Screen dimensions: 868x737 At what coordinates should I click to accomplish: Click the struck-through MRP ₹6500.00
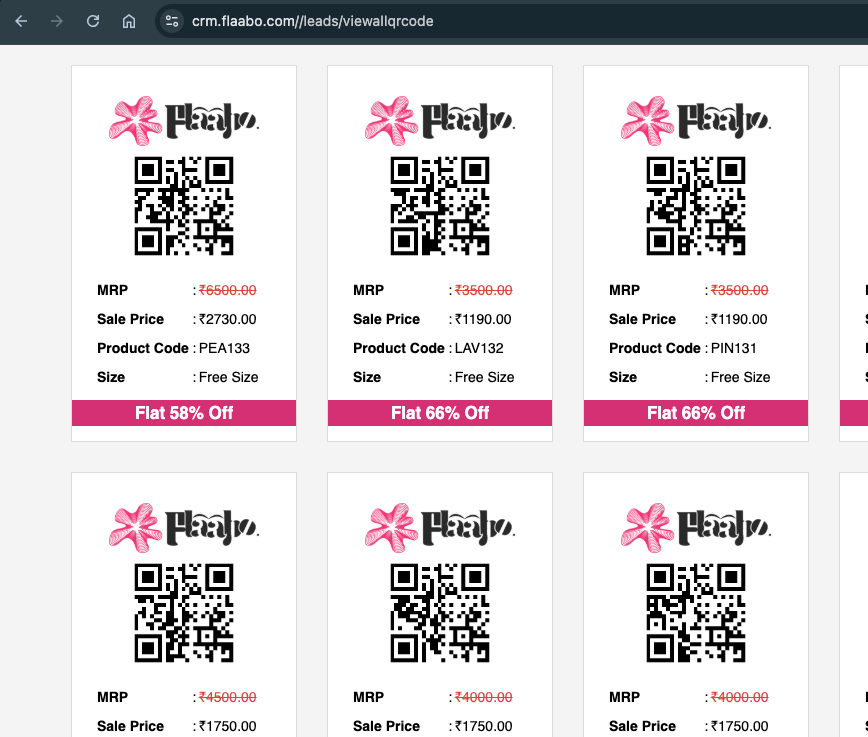228,290
